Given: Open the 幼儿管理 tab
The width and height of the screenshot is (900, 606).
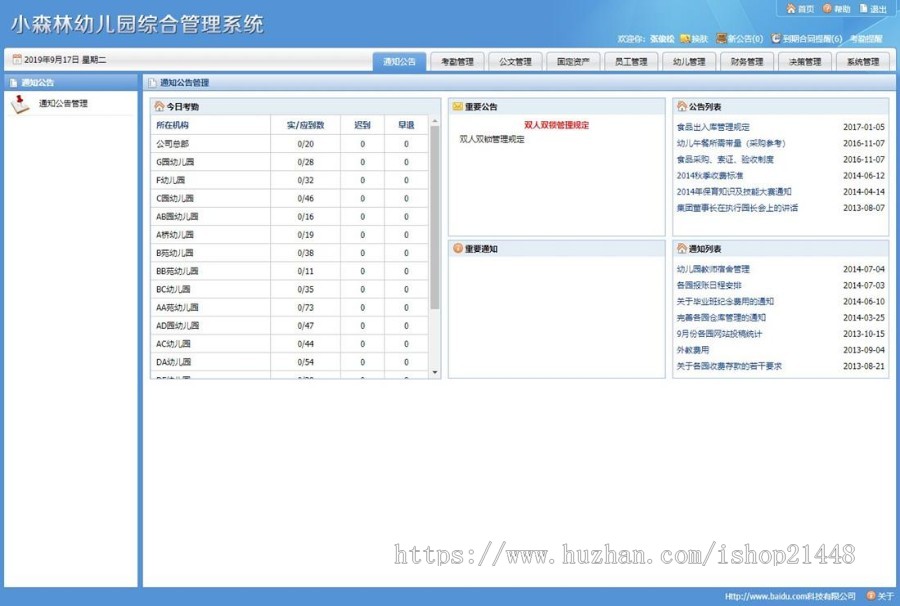Looking at the screenshot, I should tap(688, 61).
